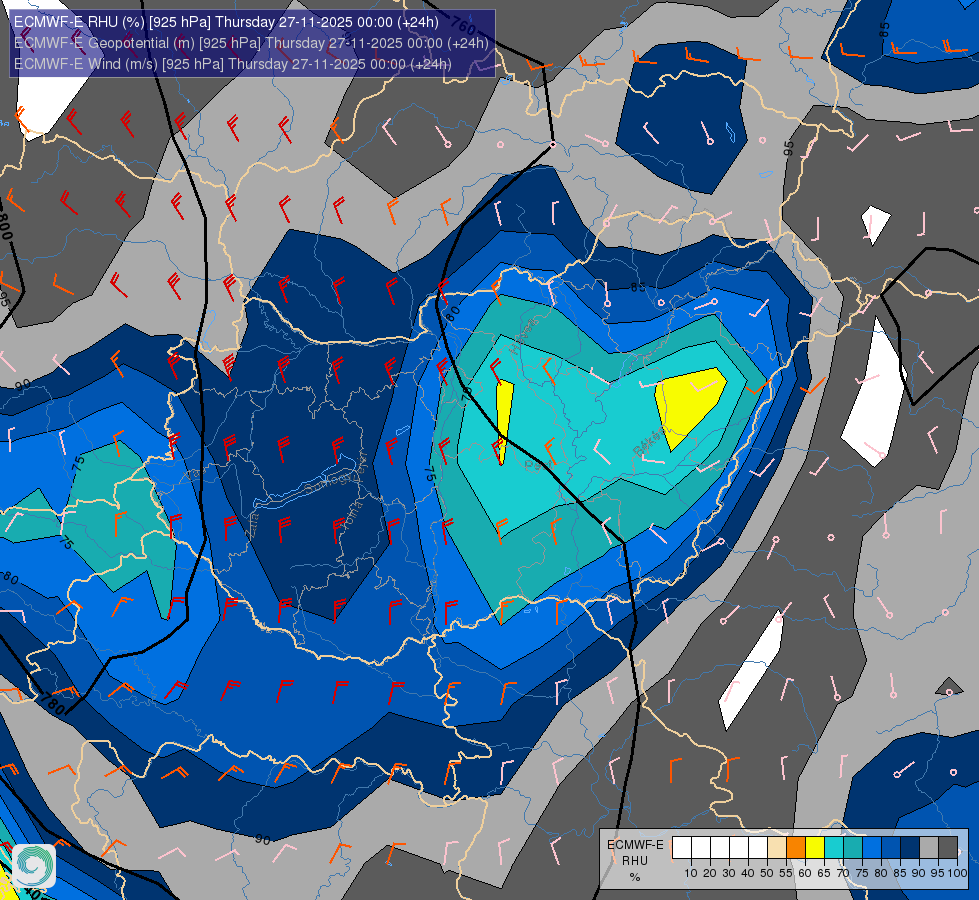Click the 780 geopotential contour label
This screenshot has height=900, width=979.
52,704
